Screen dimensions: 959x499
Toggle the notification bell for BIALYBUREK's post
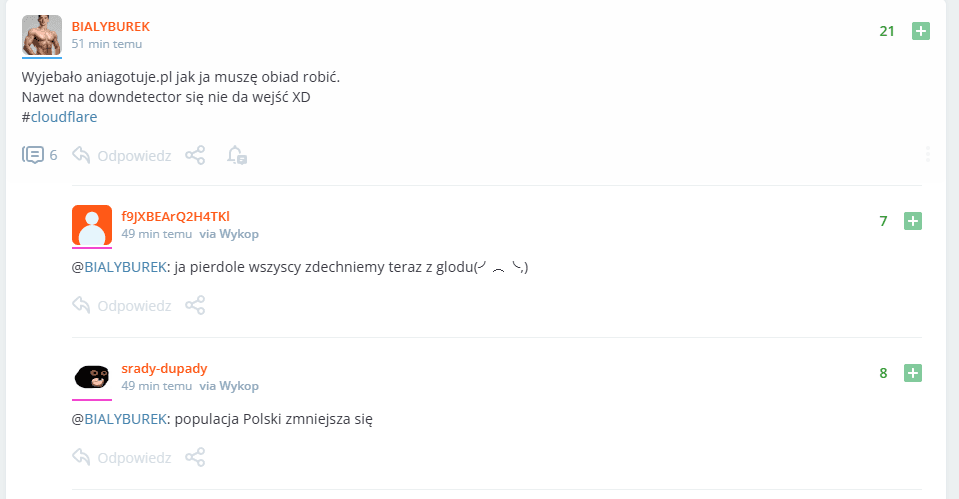coord(237,155)
